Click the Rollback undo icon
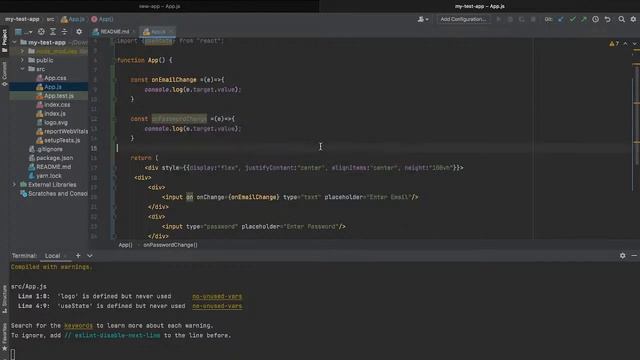This screenshot has height=360, width=640. coord(608,19)
